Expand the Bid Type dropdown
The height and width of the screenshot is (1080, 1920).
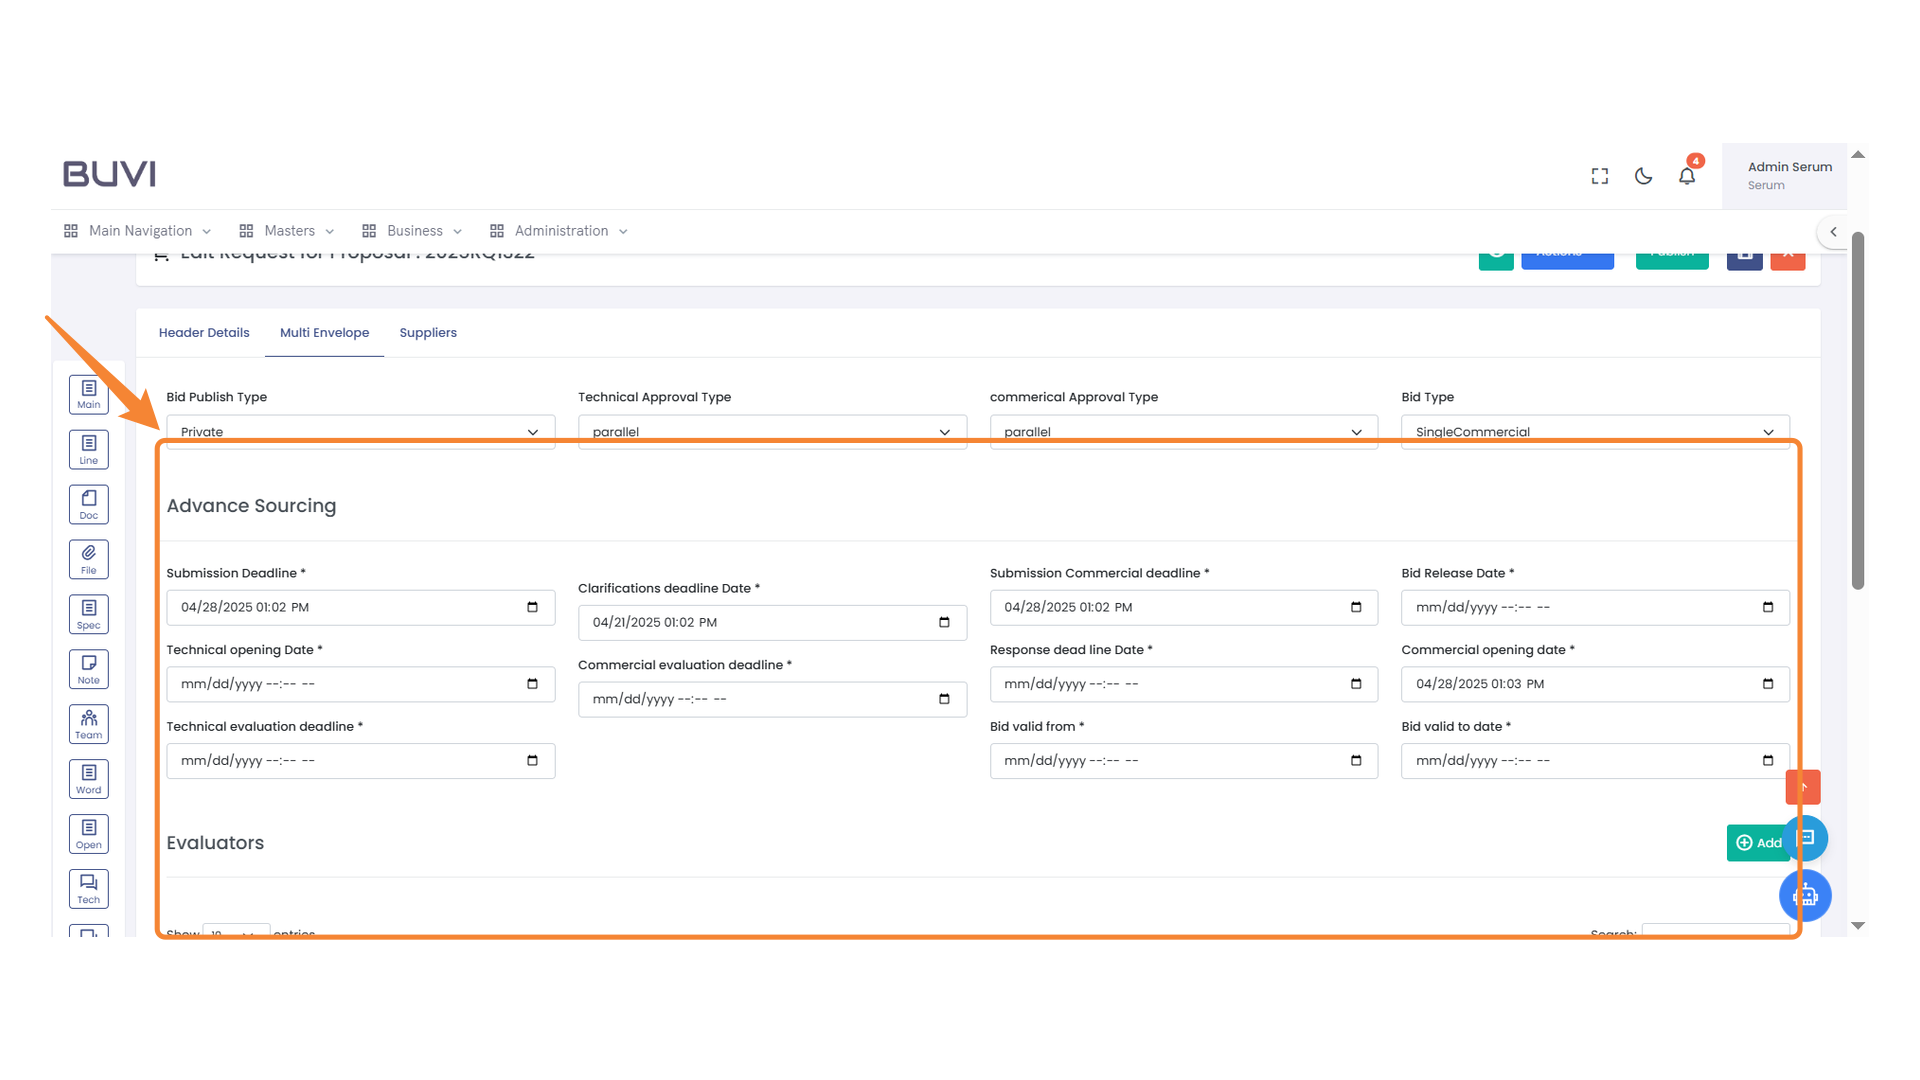(1595, 432)
